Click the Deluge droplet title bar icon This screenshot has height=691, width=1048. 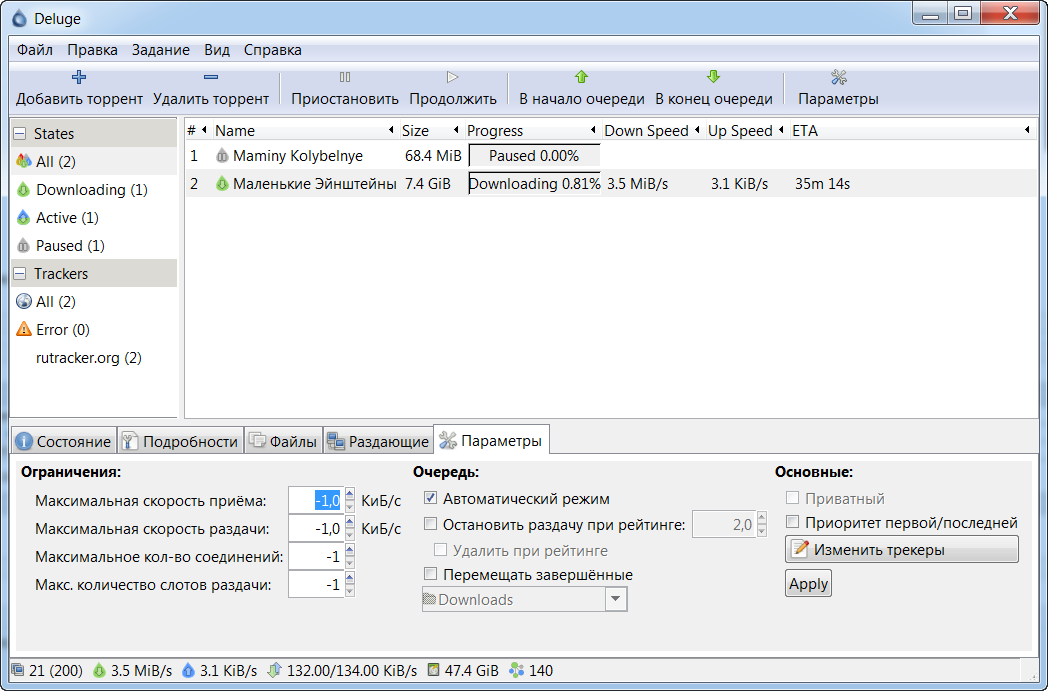click(x=20, y=18)
